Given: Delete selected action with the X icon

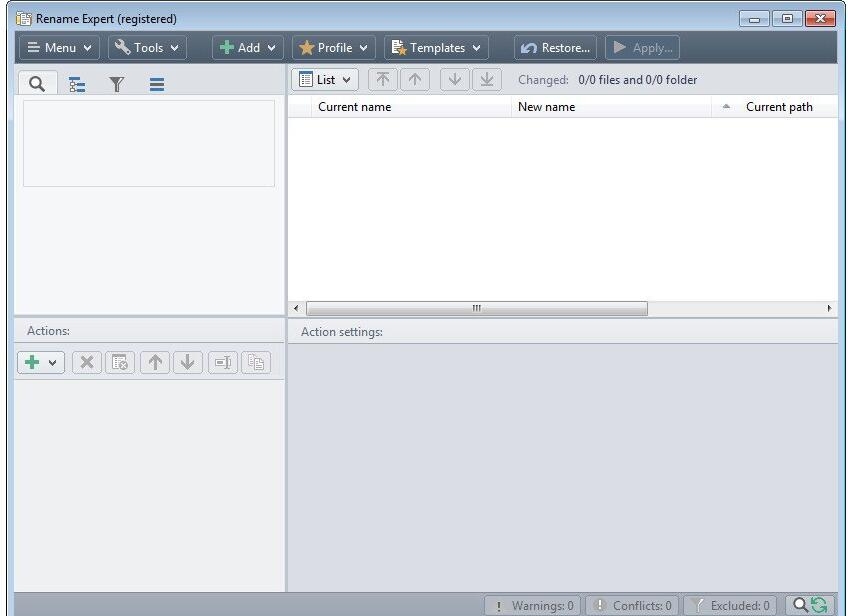Looking at the screenshot, I should [86, 363].
